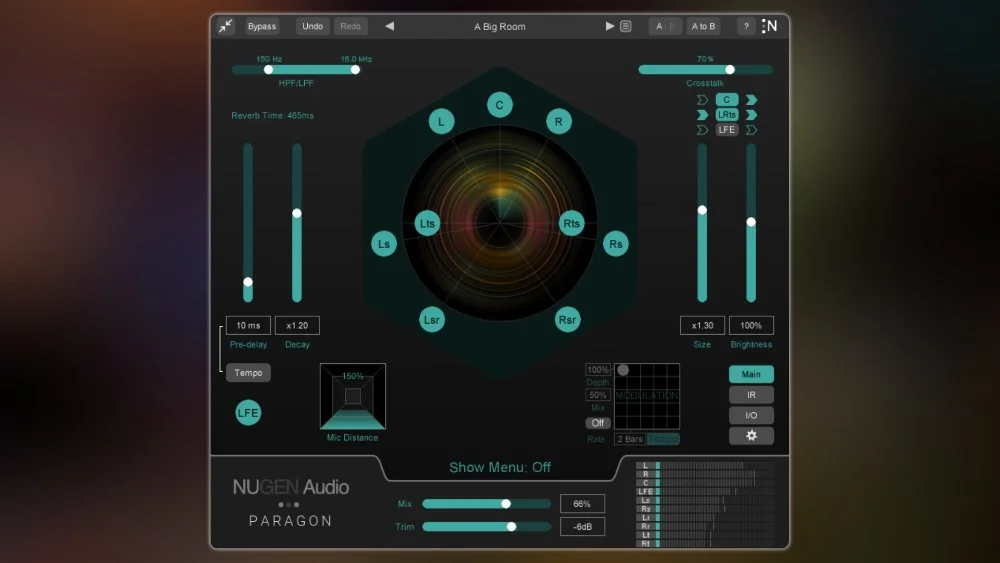Select the C speaker node
This screenshot has width=1000, height=563.
coord(499,105)
